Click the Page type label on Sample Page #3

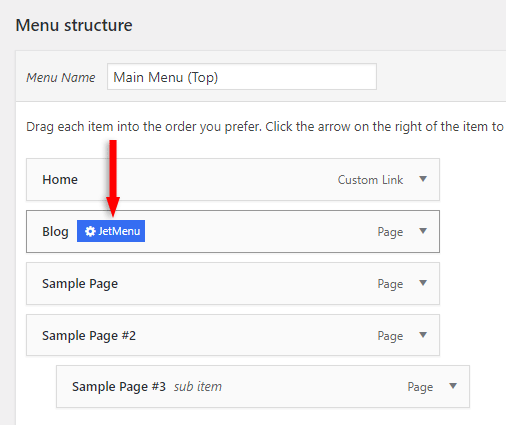[420, 387]
